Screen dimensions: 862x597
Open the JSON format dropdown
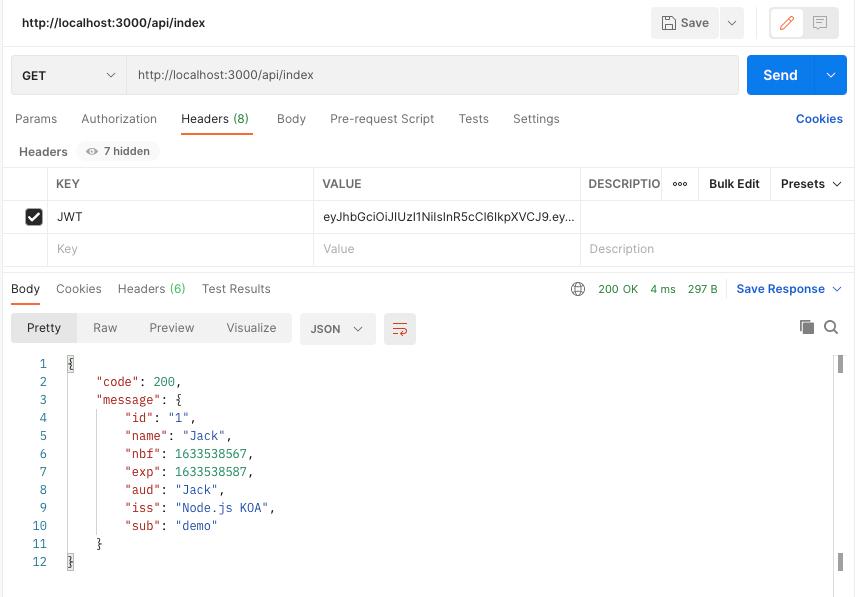tap(337, 329)
